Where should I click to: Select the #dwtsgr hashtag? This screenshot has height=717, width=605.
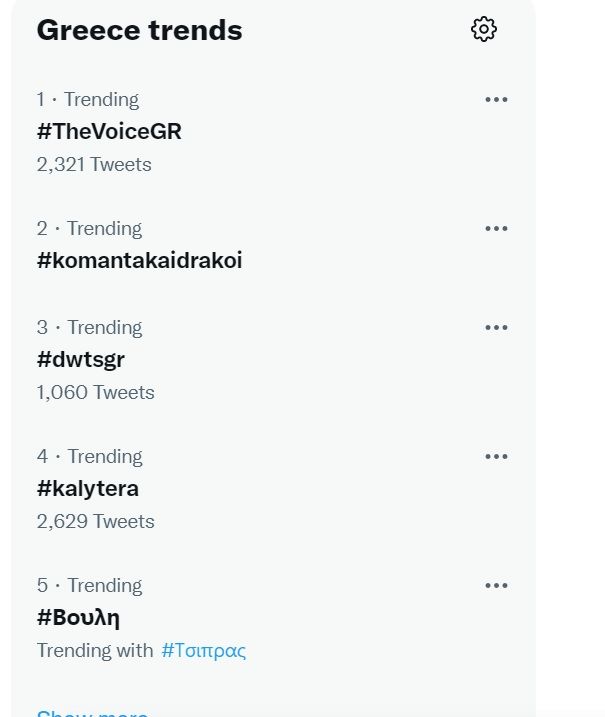[81, 359]
